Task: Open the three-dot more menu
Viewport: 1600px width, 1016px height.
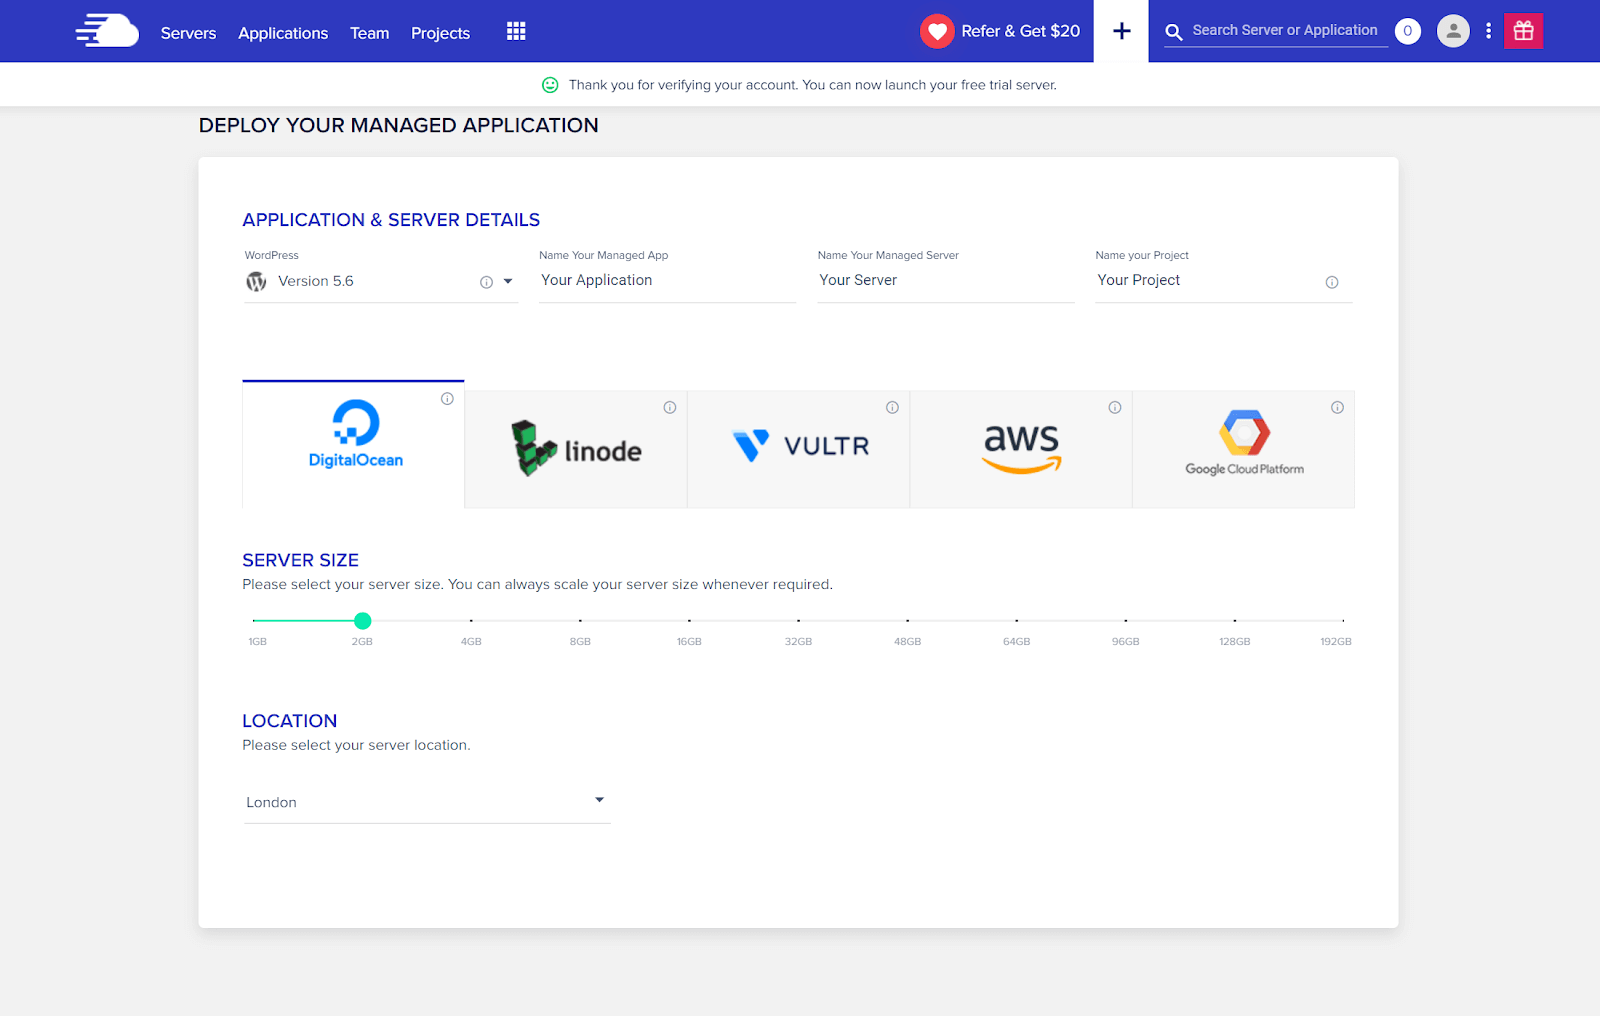Action: click(x=1488, y=31)
